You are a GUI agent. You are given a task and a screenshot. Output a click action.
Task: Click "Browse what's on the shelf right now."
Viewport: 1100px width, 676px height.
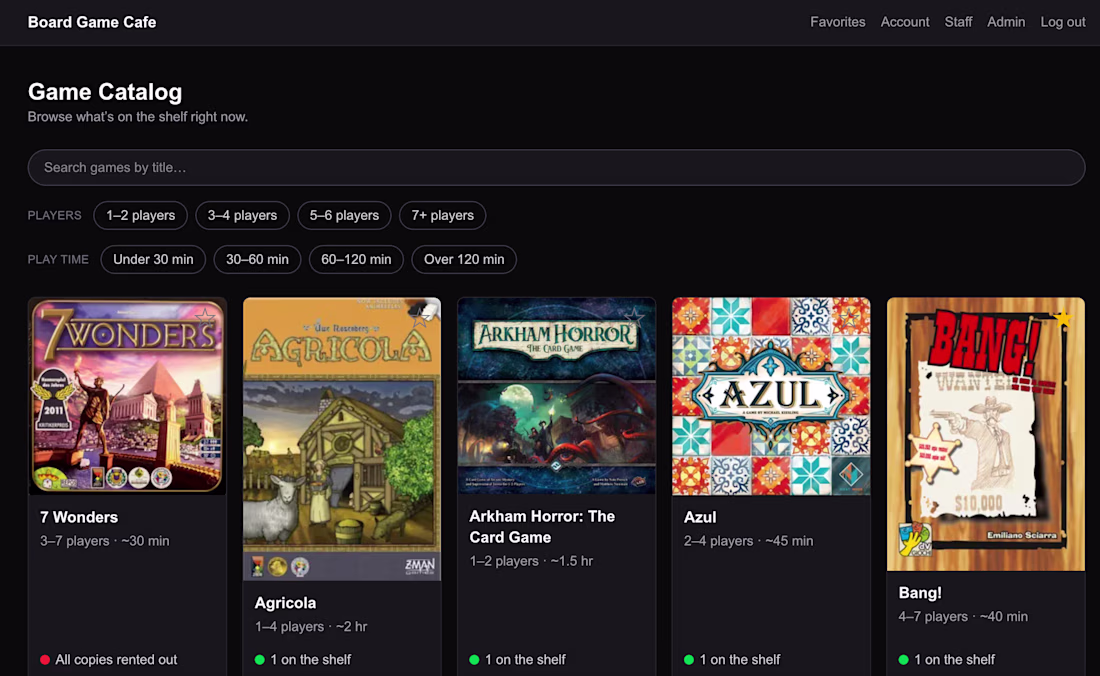point(138,117)
